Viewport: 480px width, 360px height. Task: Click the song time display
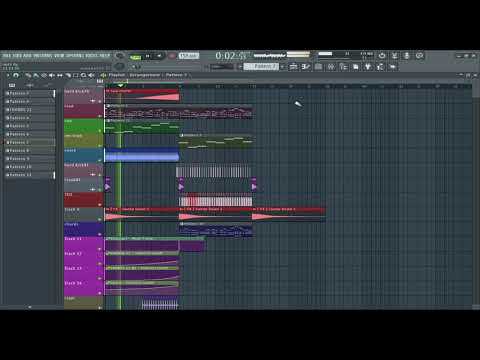tap(232, 56)
